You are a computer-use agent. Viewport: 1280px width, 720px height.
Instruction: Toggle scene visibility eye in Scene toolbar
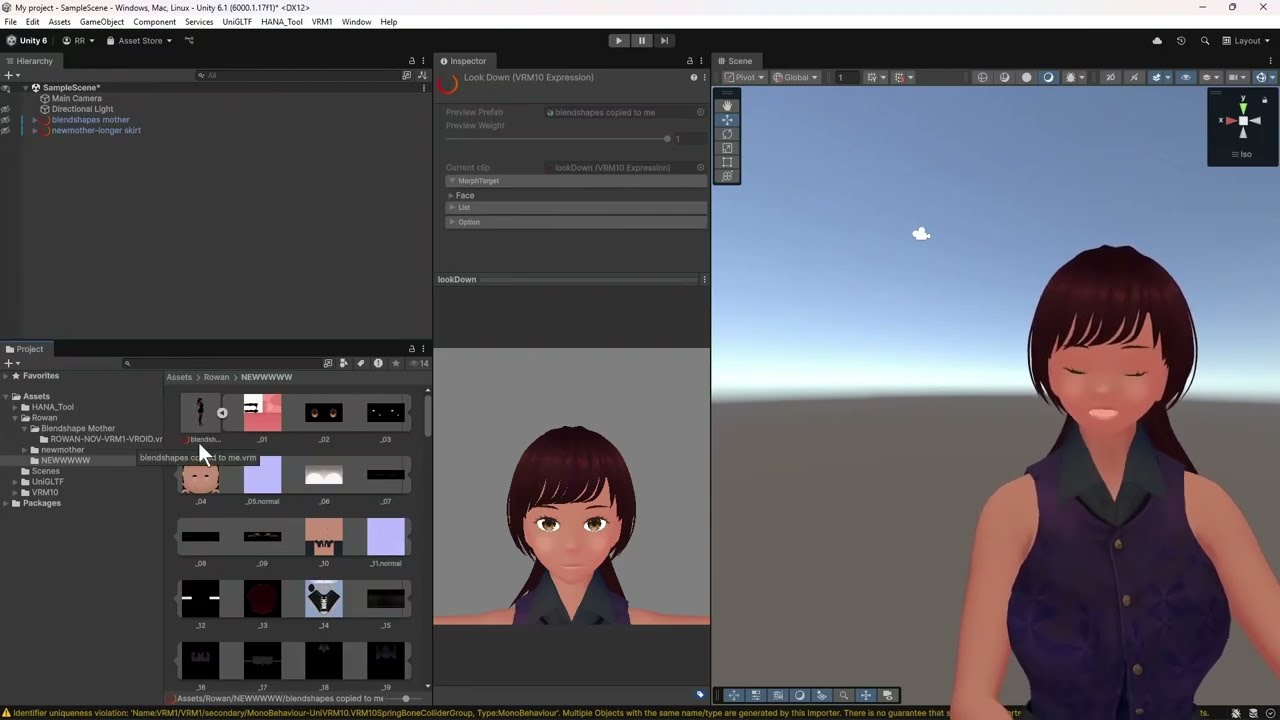(x=1186, y=77)
